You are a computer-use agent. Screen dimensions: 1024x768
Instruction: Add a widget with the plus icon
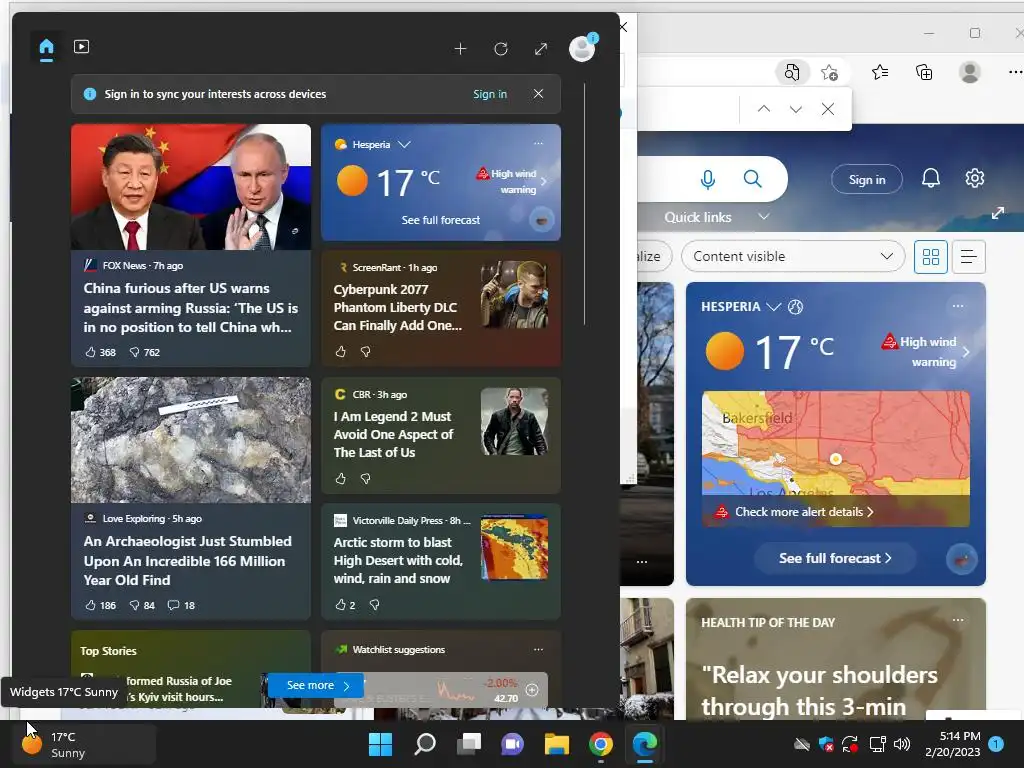pyautogui.click(x=460, y=49)
